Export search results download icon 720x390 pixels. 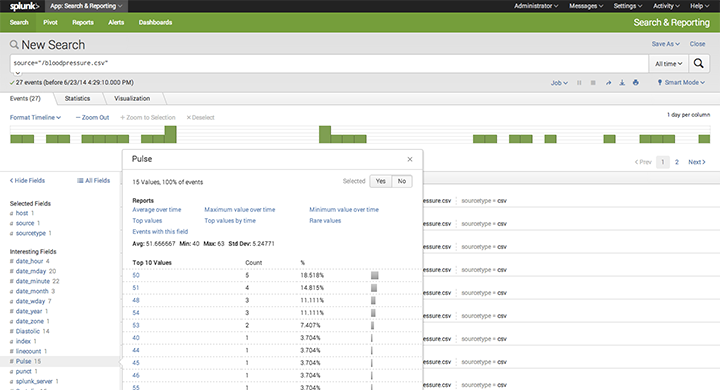[622, 83]
